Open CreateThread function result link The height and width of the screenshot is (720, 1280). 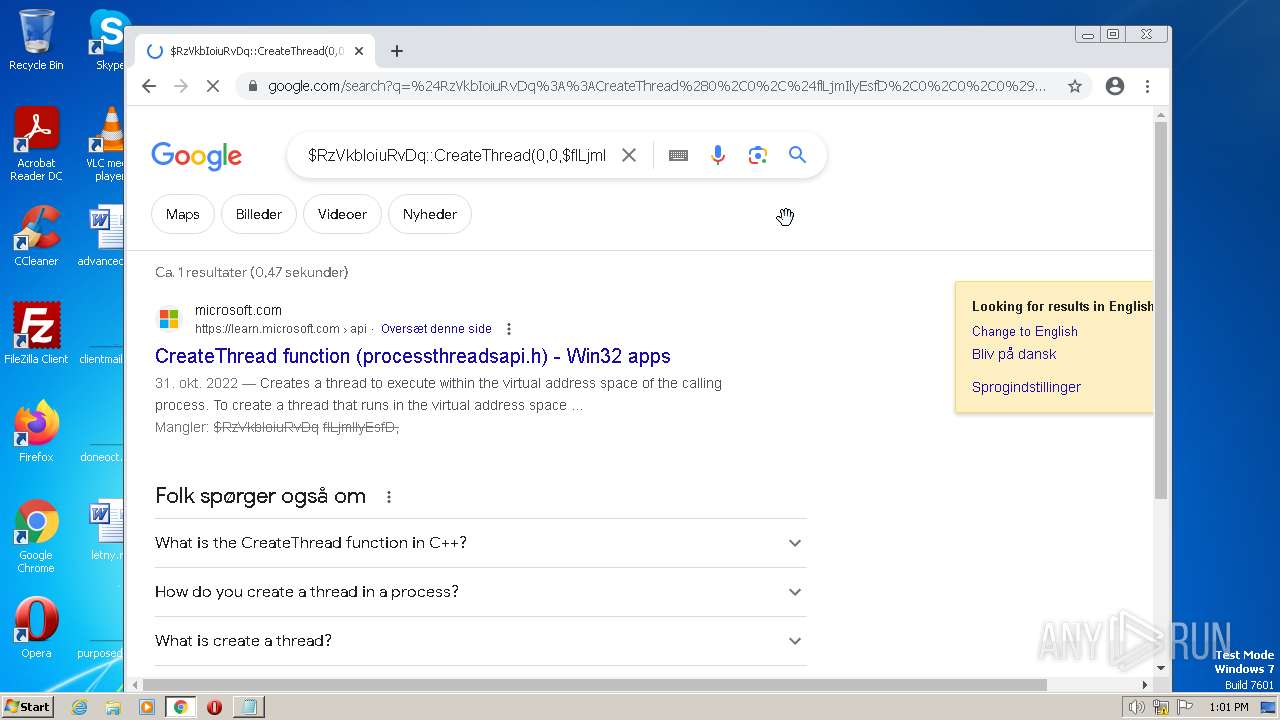tap(413, 356)
